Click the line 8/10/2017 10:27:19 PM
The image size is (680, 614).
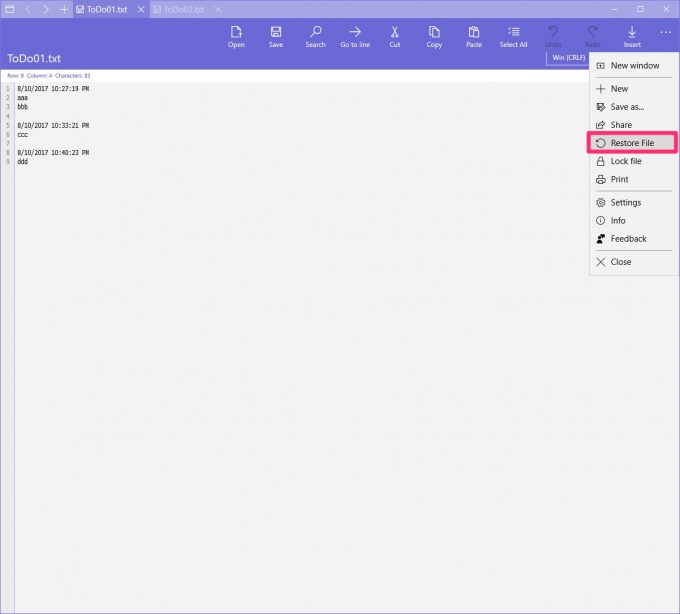pos(53,88)
